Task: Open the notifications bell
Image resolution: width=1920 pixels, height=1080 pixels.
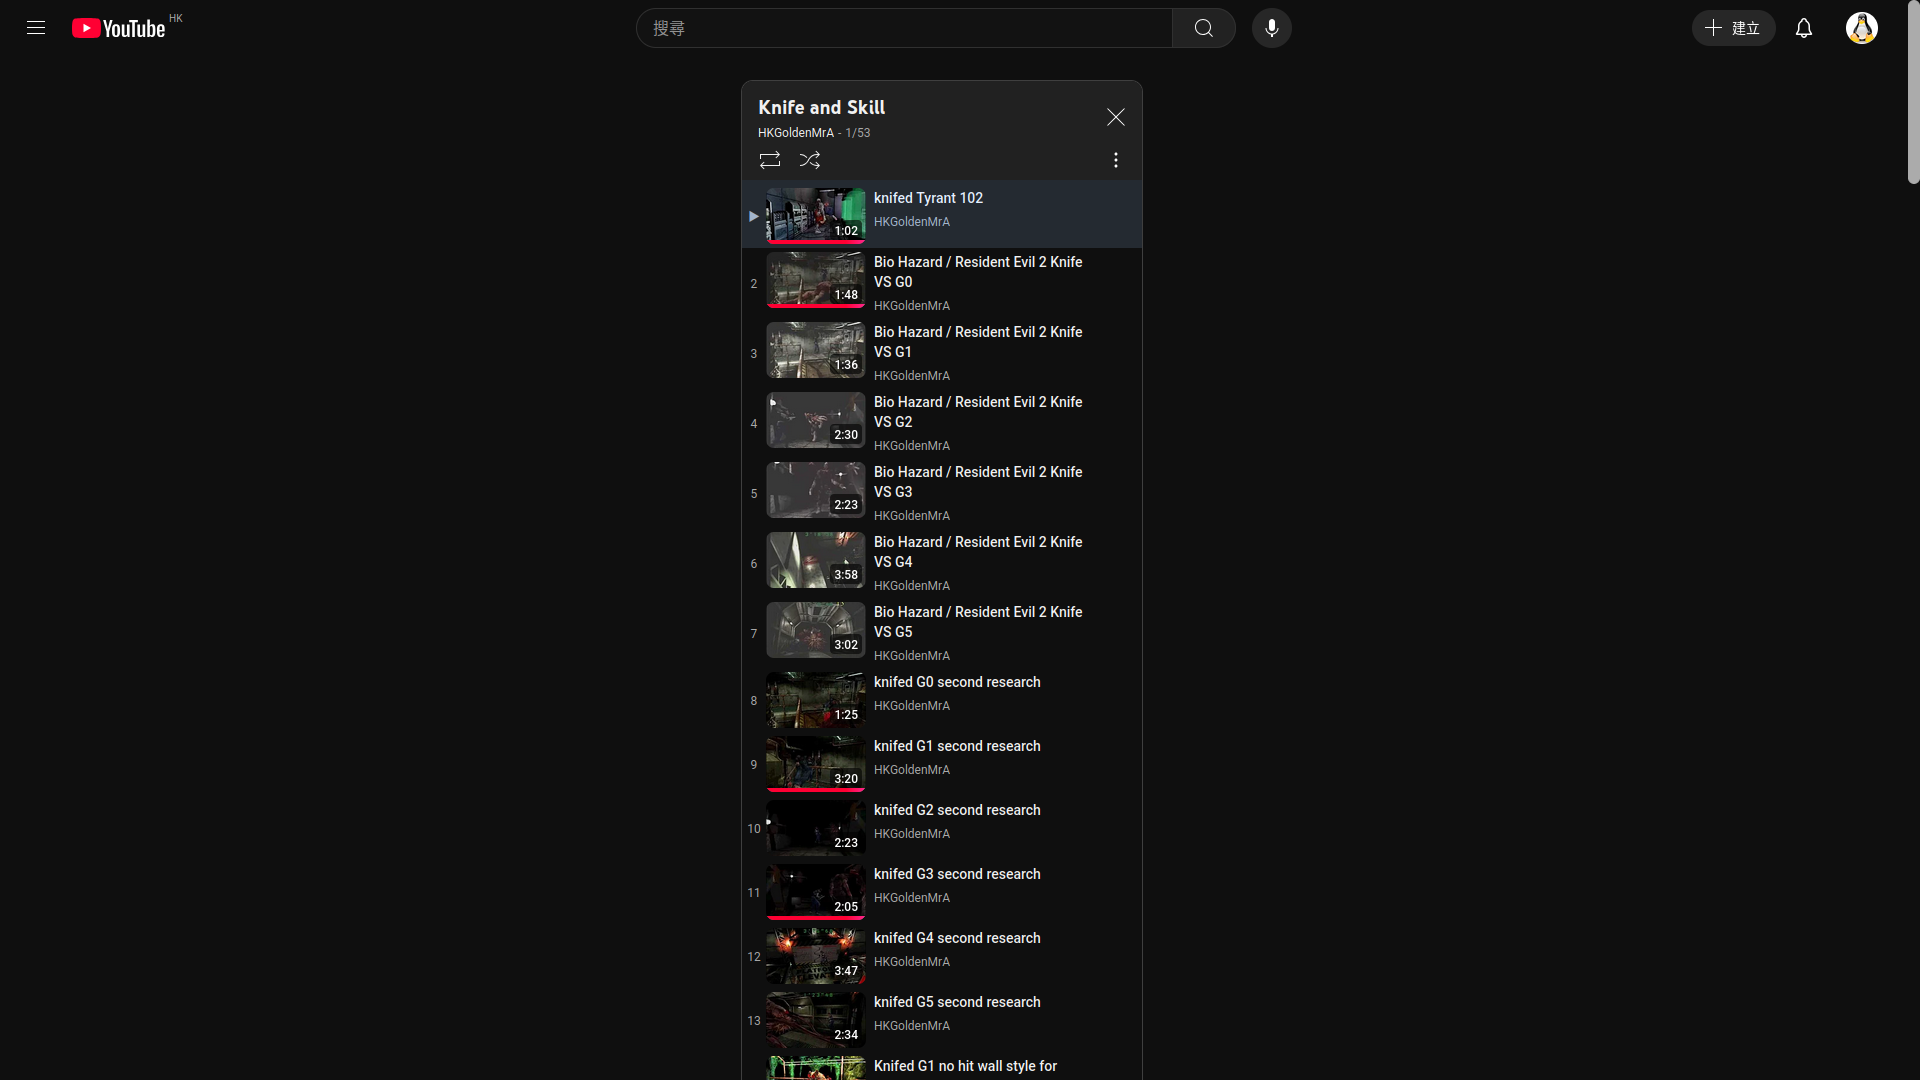Action: click(1804, 28)
